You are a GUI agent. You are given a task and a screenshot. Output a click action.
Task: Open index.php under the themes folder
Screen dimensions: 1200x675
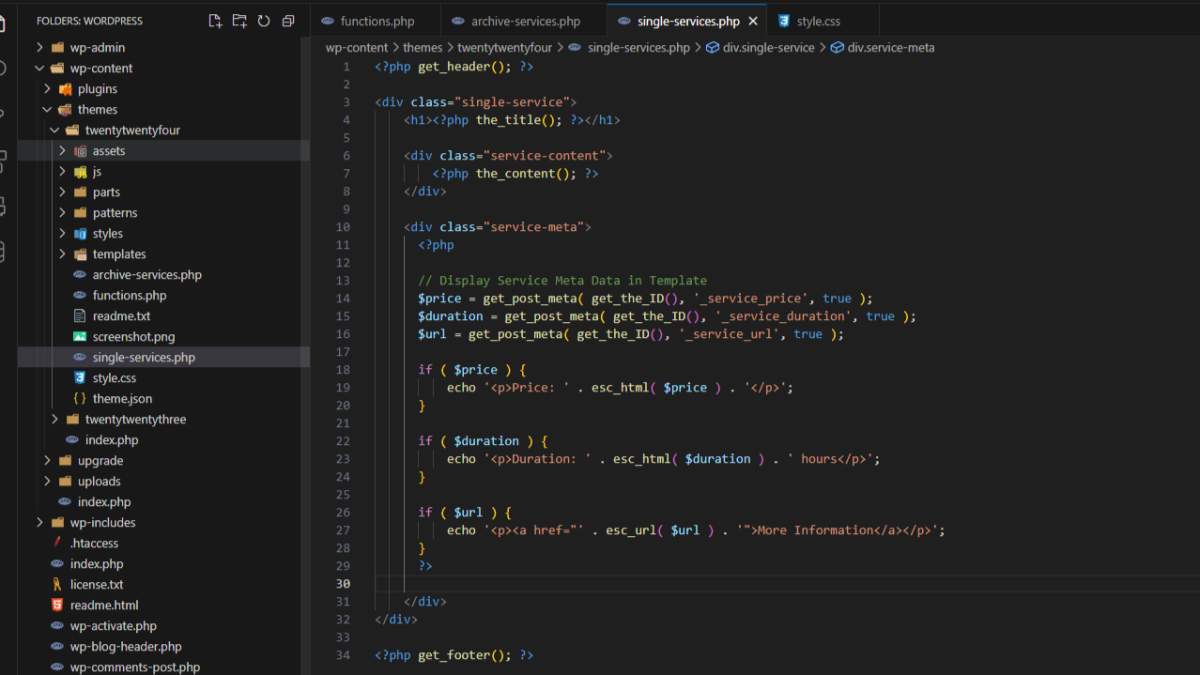[112, 440]
